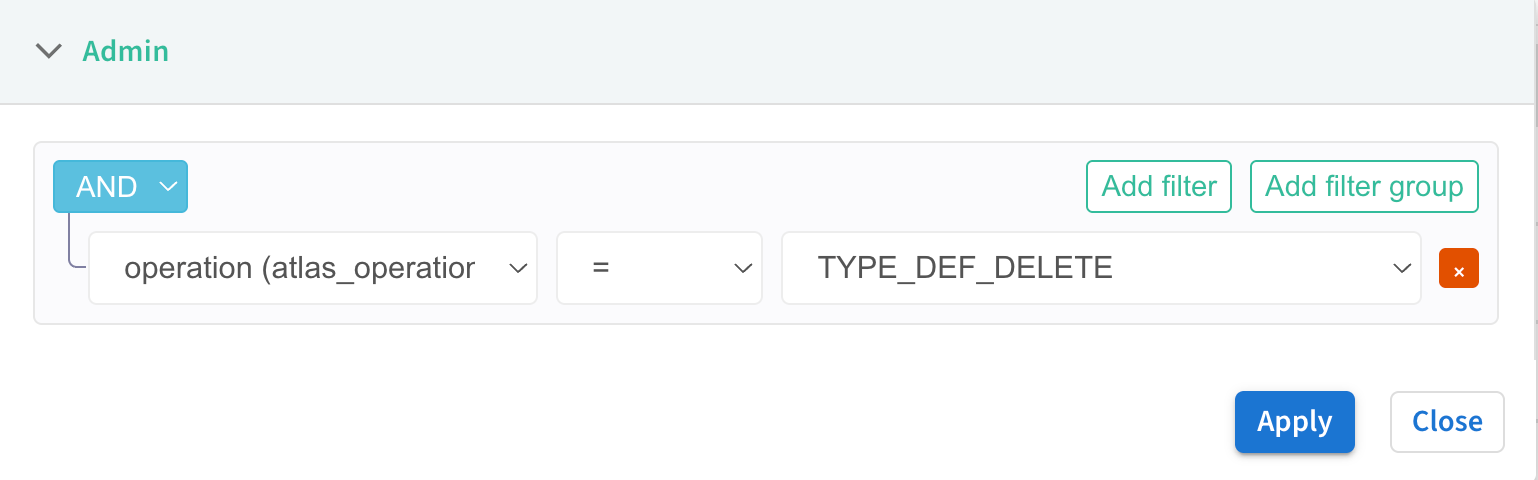Apply the admin filter

pyautogui.click(x=1294, y=422)
